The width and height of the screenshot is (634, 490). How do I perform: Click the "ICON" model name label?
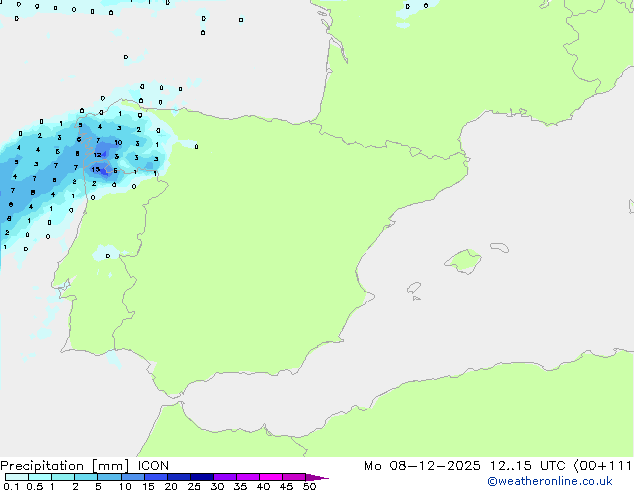(x=153, y=466)
